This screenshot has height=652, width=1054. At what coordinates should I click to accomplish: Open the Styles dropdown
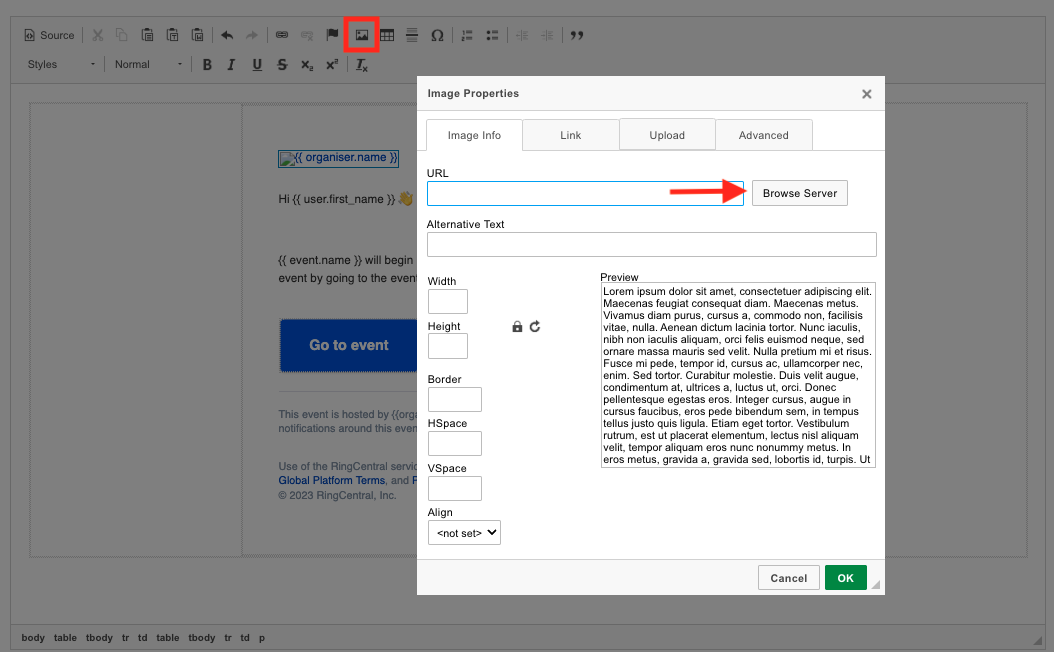[61, 65]
